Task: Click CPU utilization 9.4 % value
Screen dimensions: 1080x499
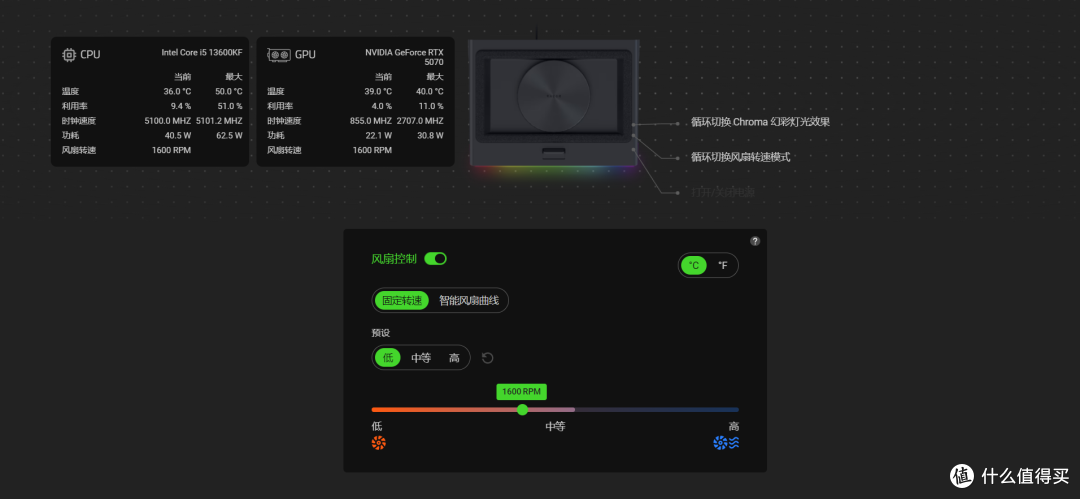Action: (180, 106)
